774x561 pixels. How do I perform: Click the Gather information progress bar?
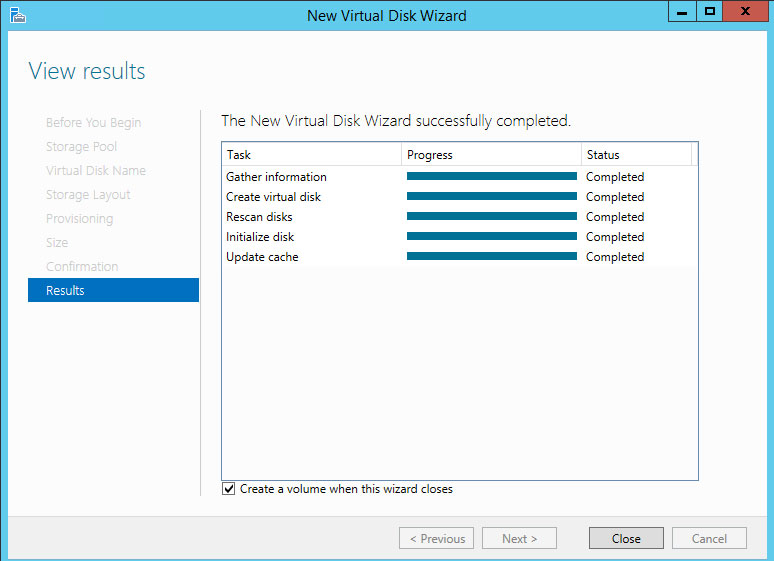pos(491,177)
